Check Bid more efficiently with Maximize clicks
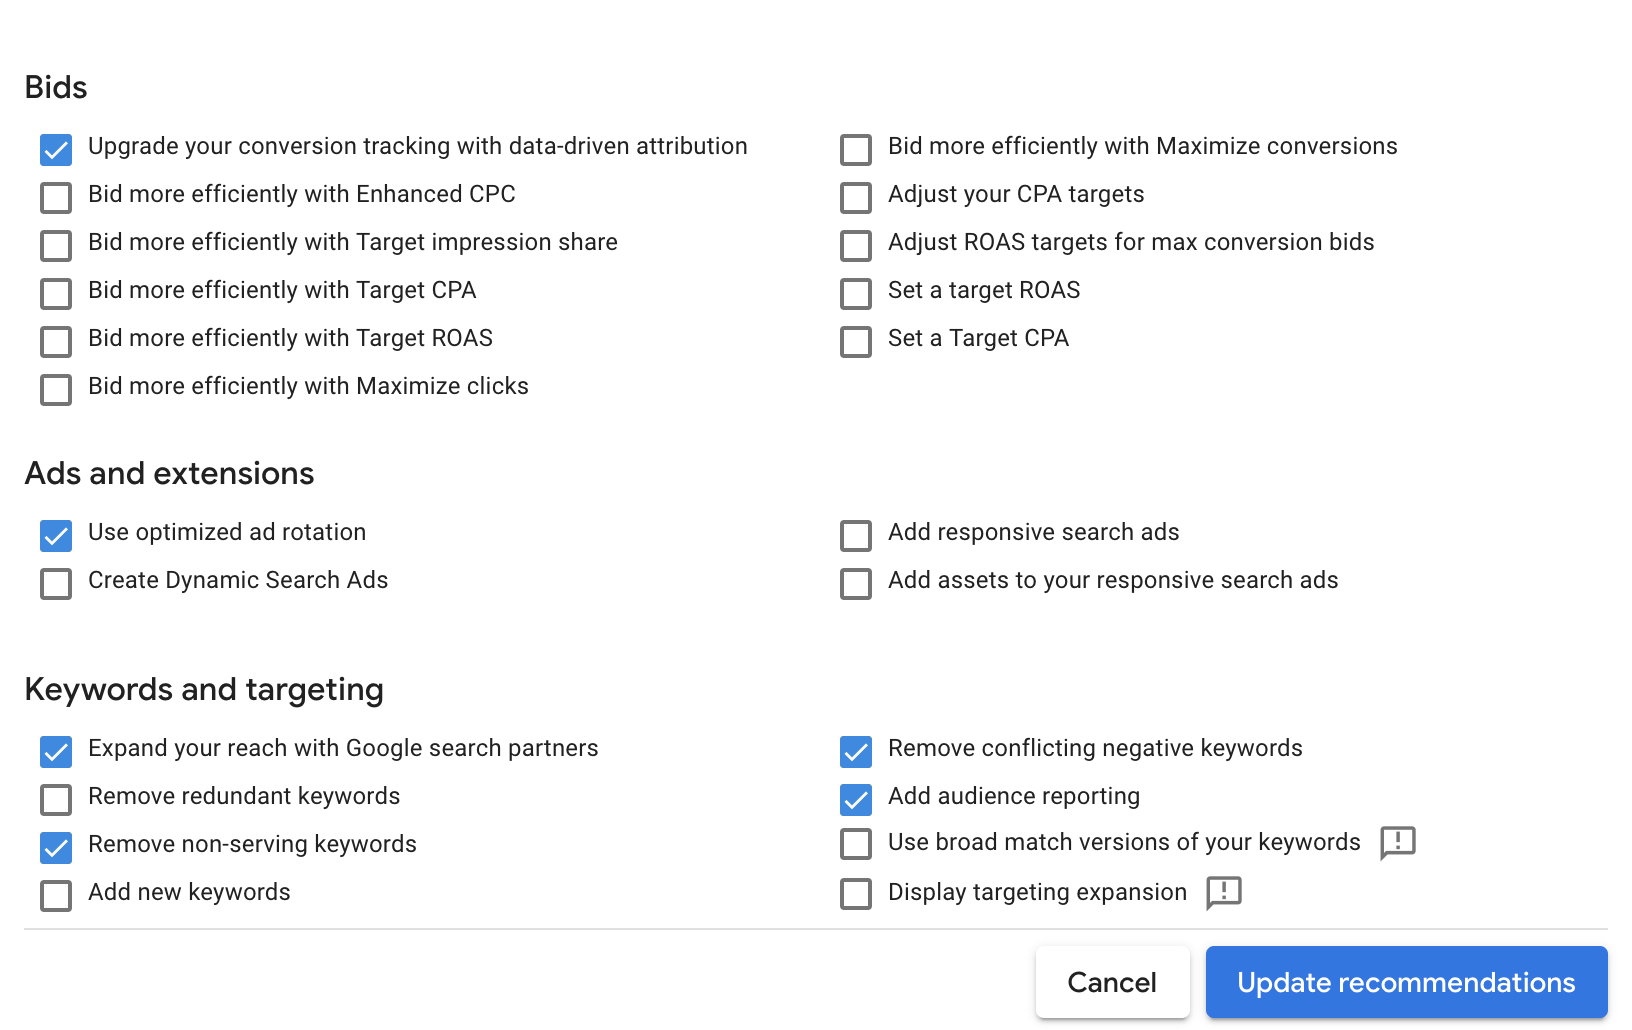This screenshot has height=1030, width=1632. pos(56,390)
